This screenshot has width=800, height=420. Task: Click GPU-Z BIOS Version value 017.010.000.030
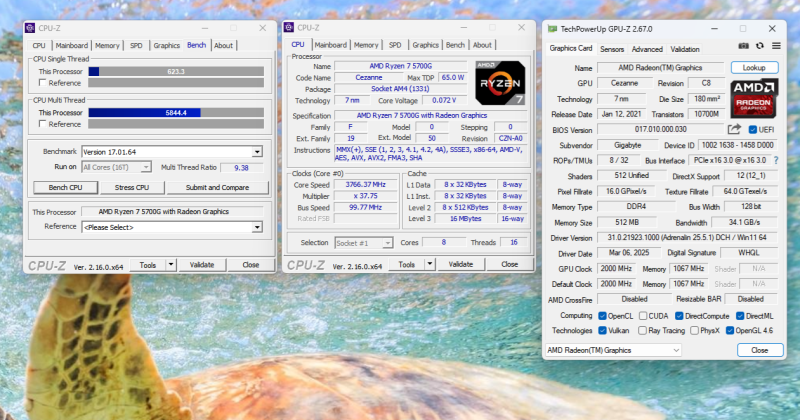[661, 130]
